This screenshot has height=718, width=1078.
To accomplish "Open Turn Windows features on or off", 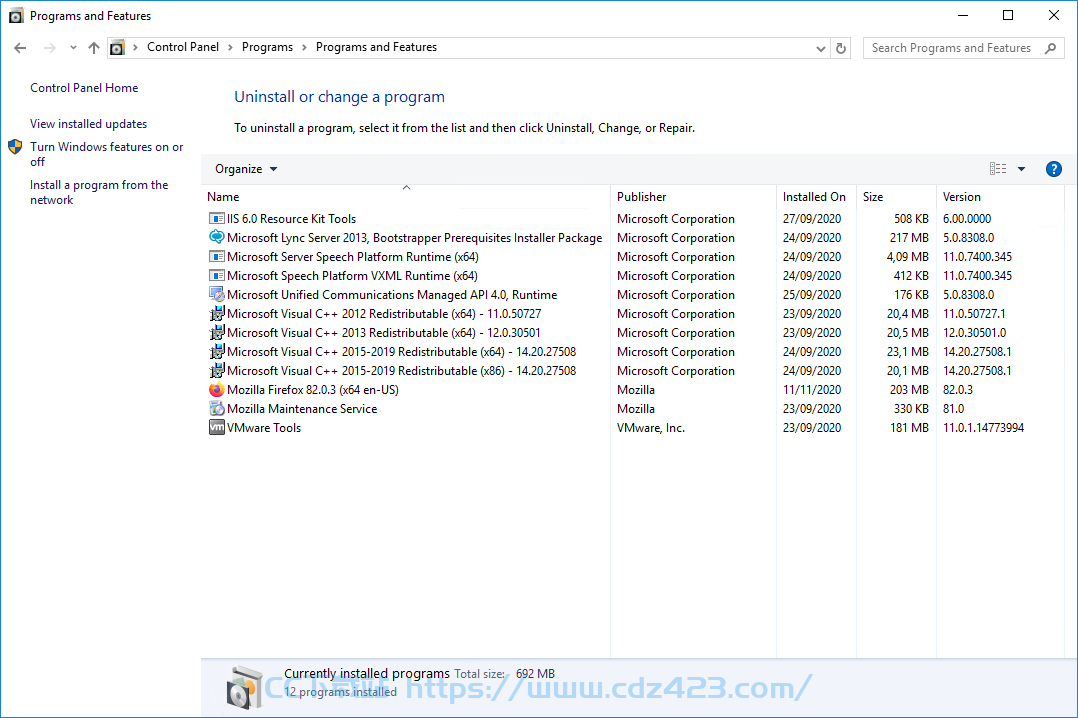I will click(x=107, y=154).
